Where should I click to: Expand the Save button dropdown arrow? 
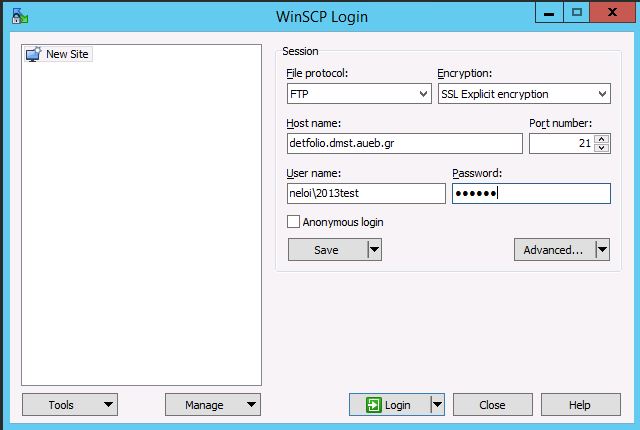(374, 250)
